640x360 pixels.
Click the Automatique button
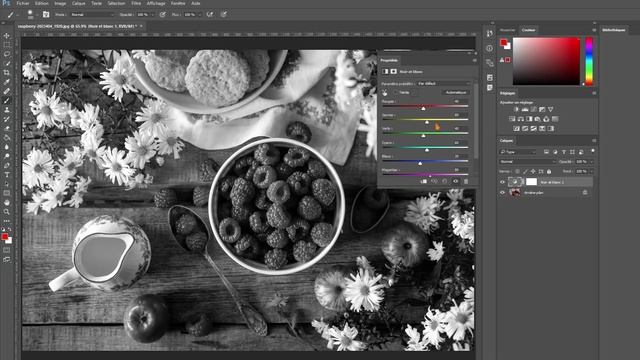[456, 93]
